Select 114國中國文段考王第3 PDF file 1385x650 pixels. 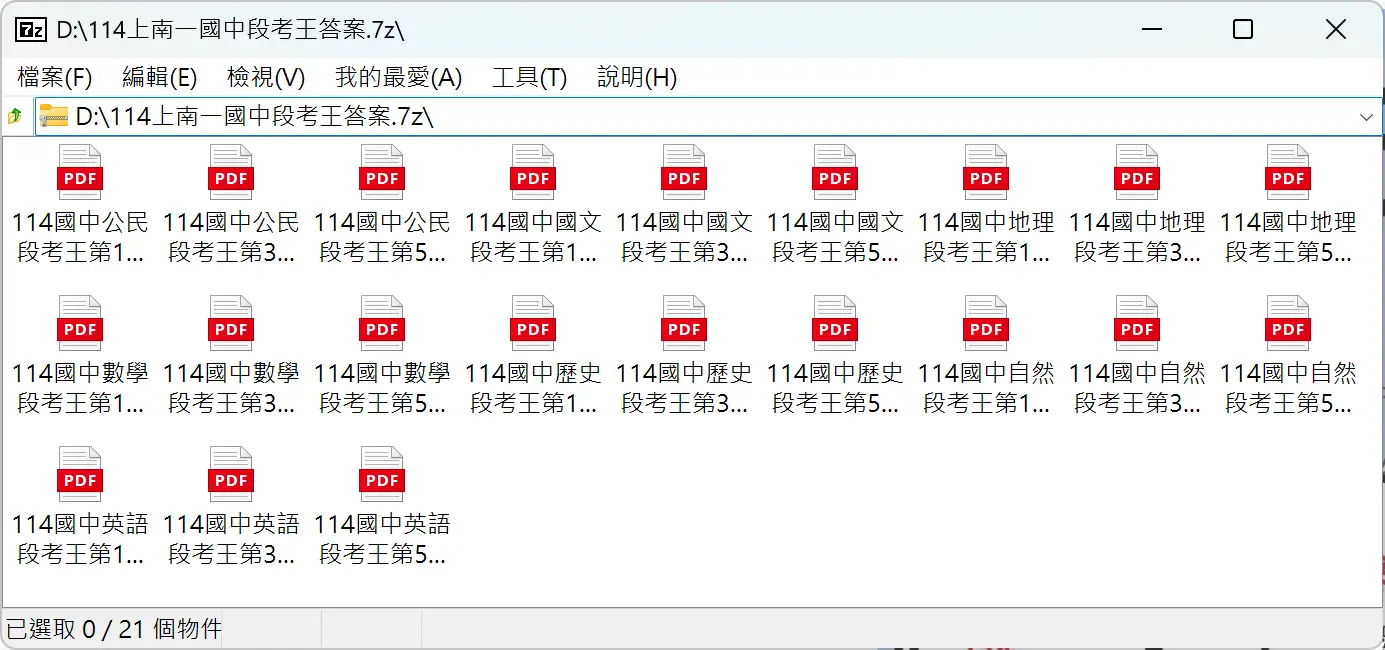pos(684,174)
